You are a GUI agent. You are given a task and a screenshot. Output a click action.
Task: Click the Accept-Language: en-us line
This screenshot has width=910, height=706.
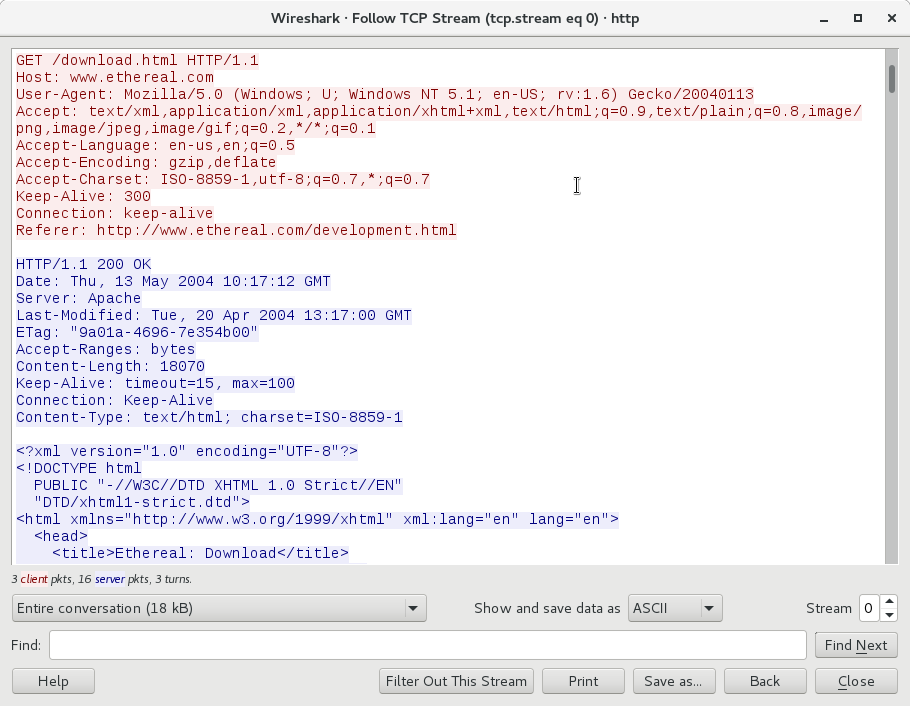coord(155,145)
